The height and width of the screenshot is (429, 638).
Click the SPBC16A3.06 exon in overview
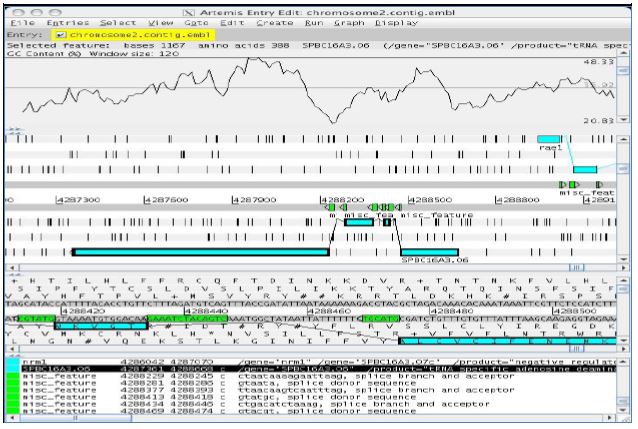click(x=429, y=252)
